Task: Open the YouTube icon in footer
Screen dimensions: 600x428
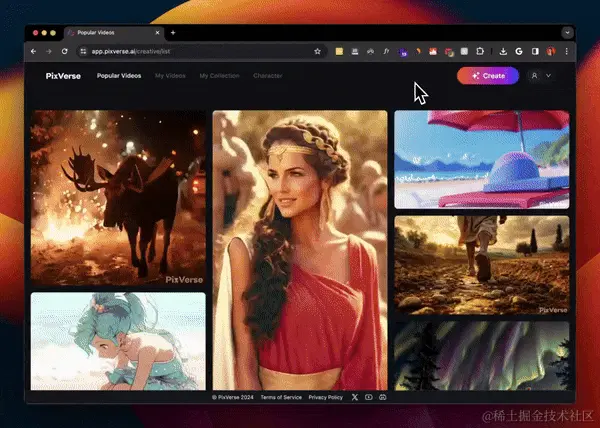Action: pos(368,397)
